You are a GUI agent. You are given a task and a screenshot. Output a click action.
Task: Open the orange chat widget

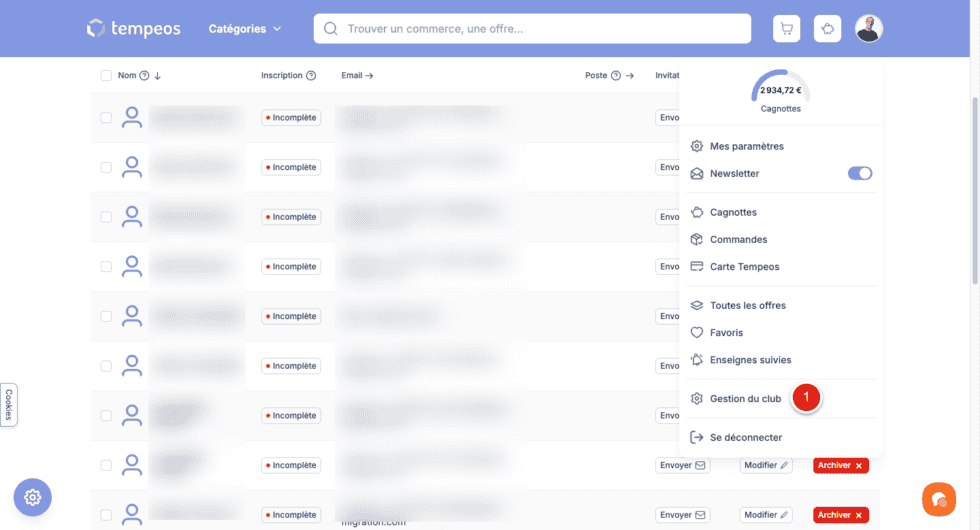pos(938,498)
